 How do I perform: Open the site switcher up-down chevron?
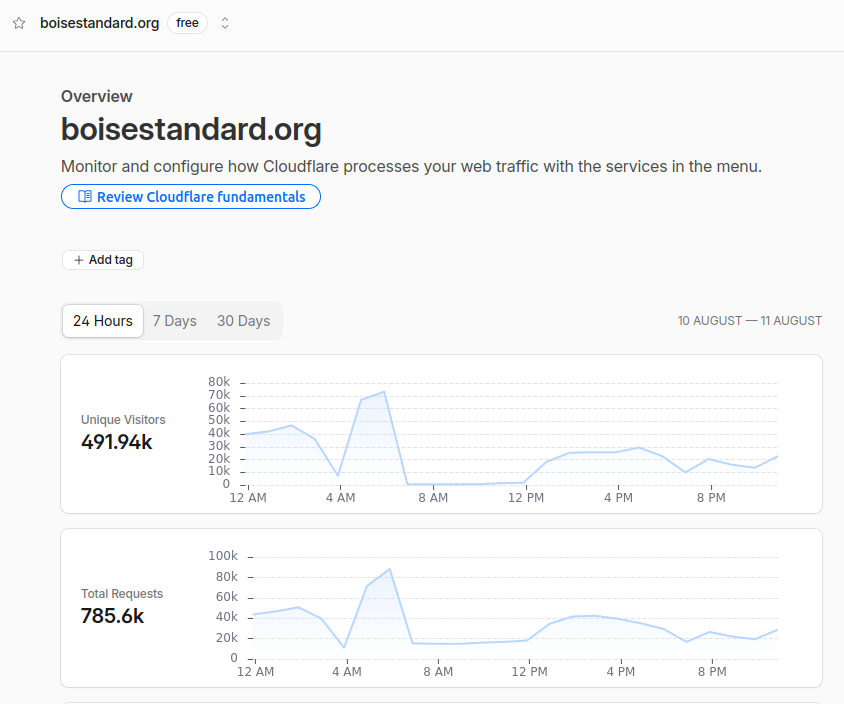point(225,23)
